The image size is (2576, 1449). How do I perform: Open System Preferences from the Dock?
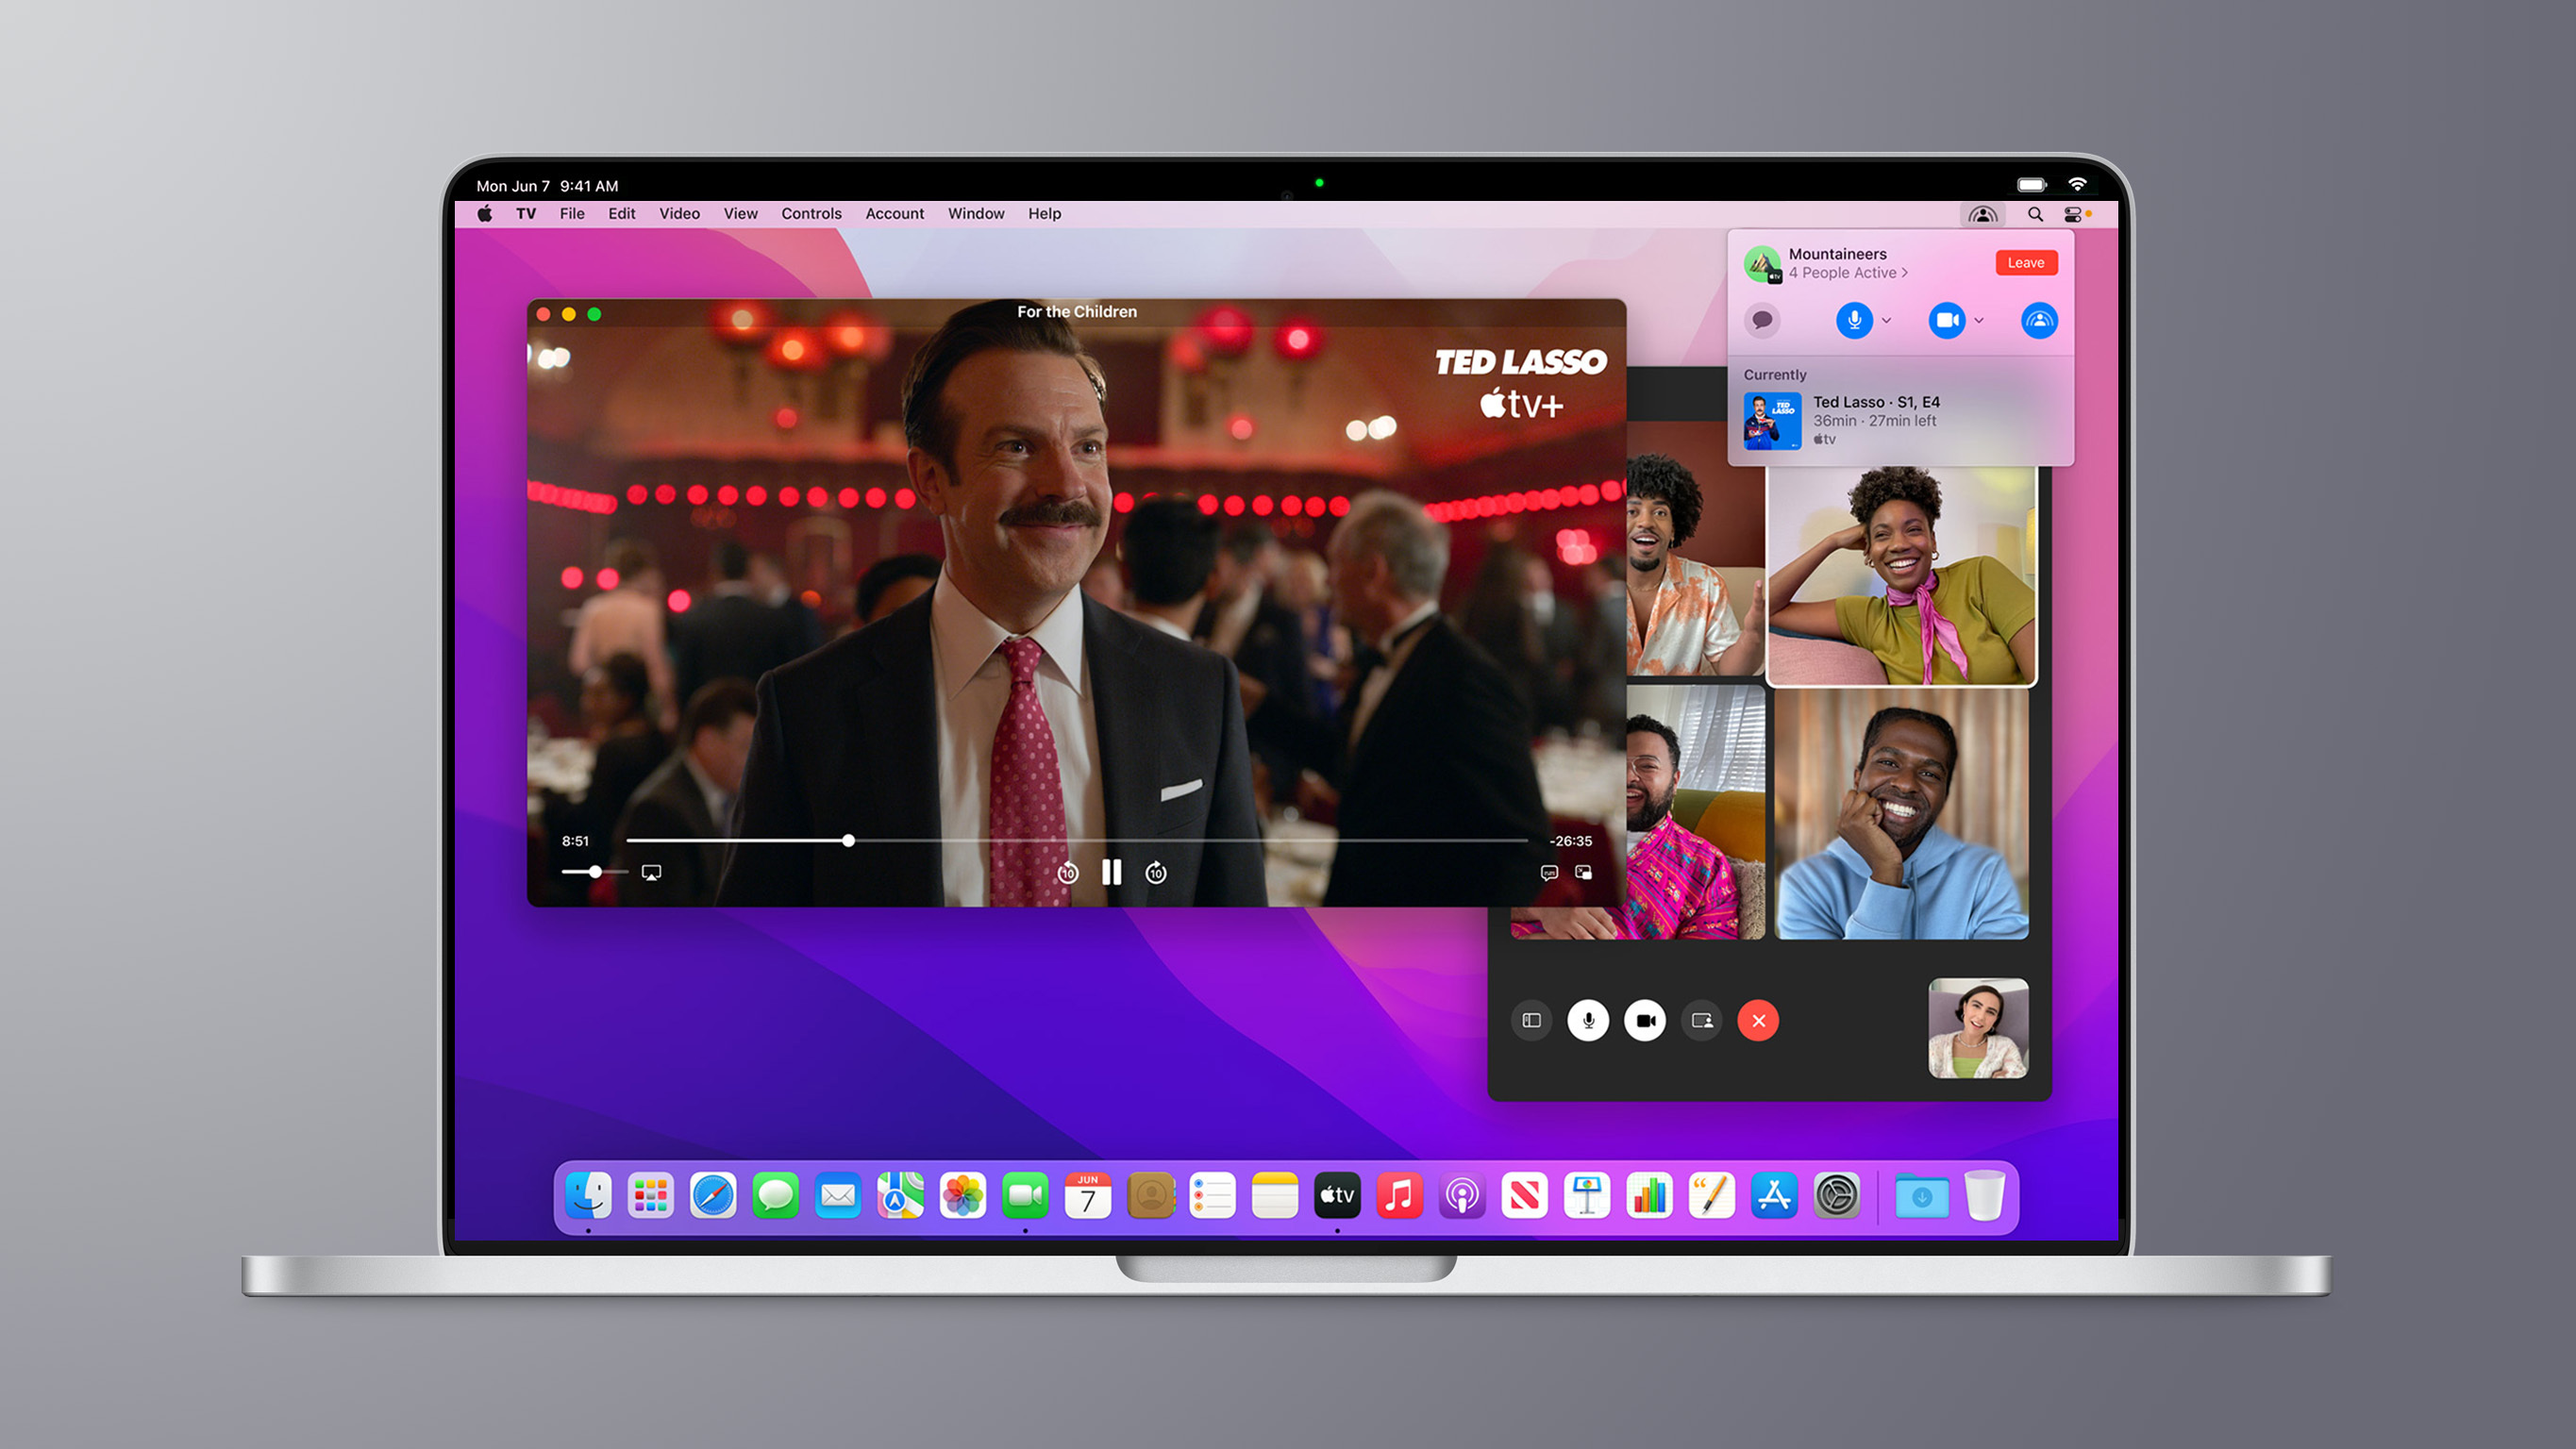coord(1837,1195)
